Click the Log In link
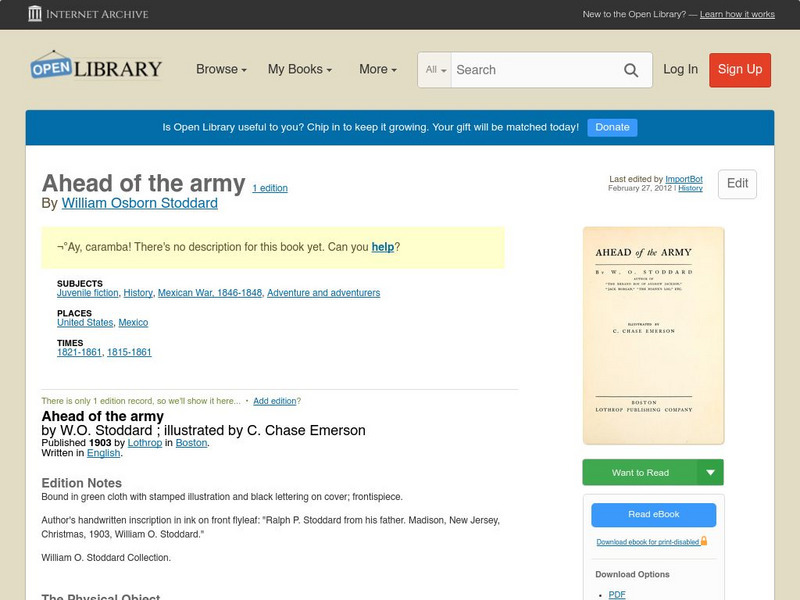The height and width of the screenshot is (600, 800). (x=680, y=69)
